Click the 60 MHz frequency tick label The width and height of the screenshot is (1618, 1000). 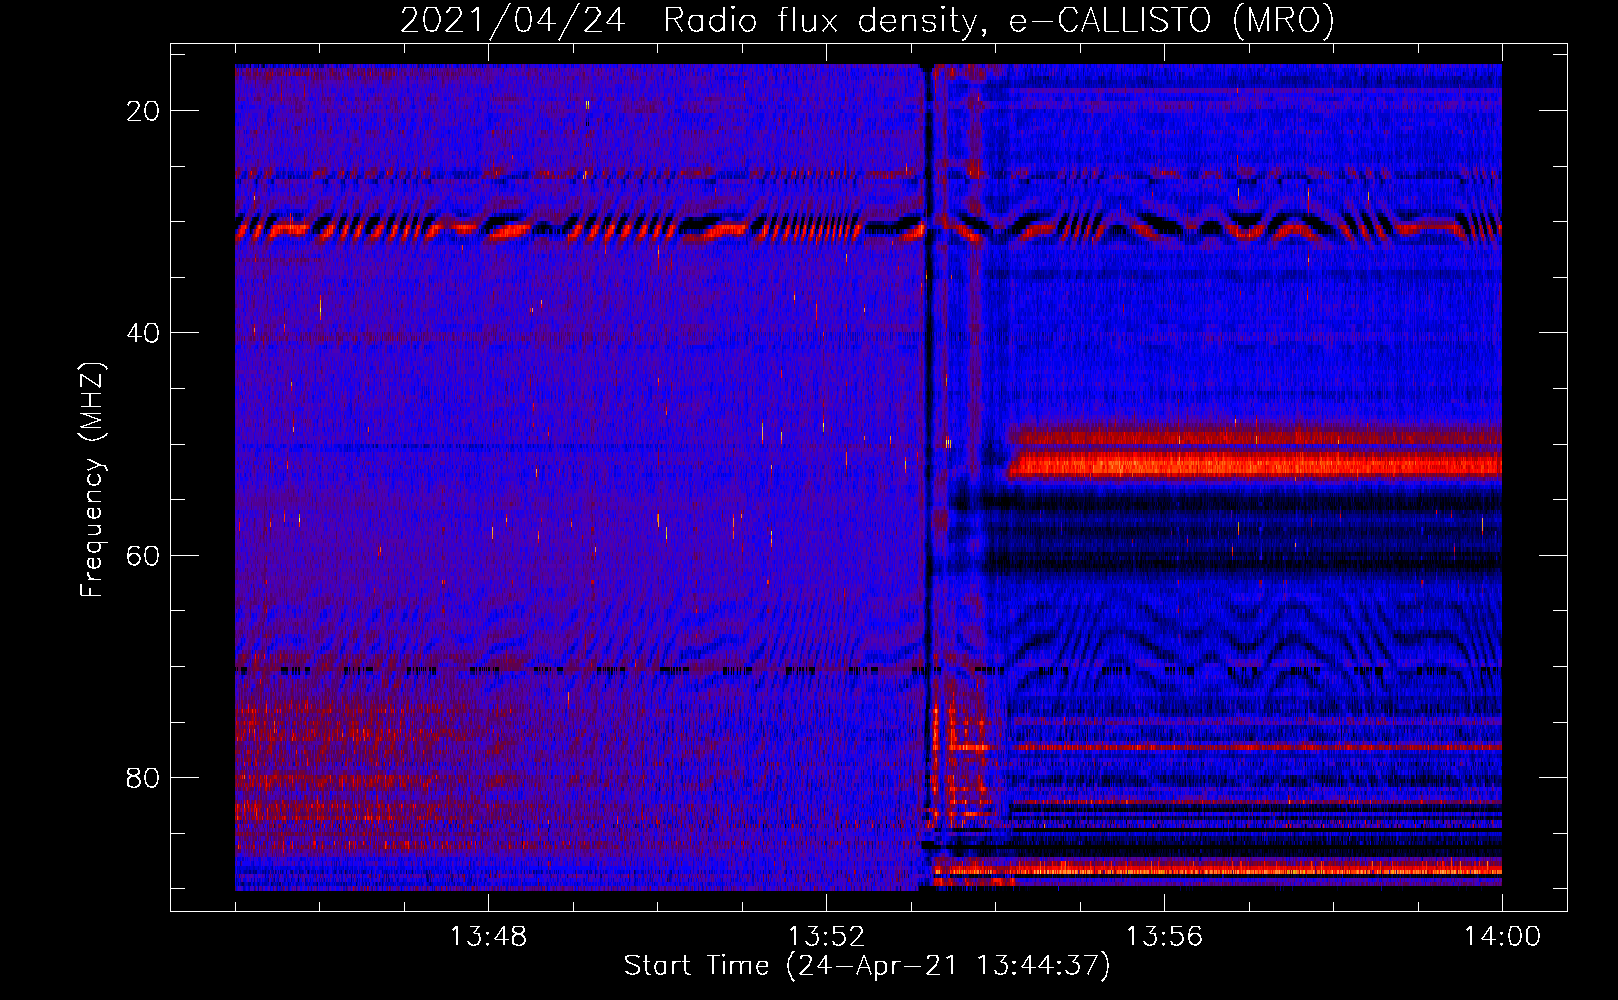point(144,555)
